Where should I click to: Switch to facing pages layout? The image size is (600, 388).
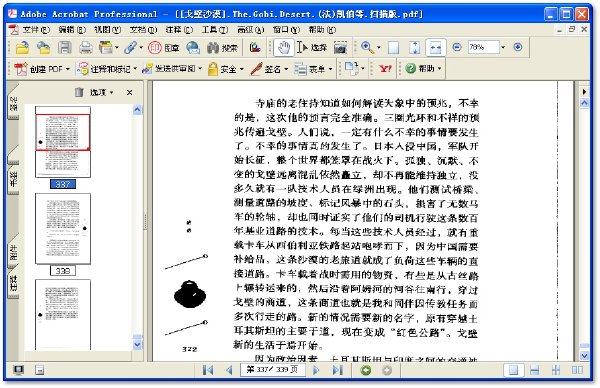(x=577, y=370)
